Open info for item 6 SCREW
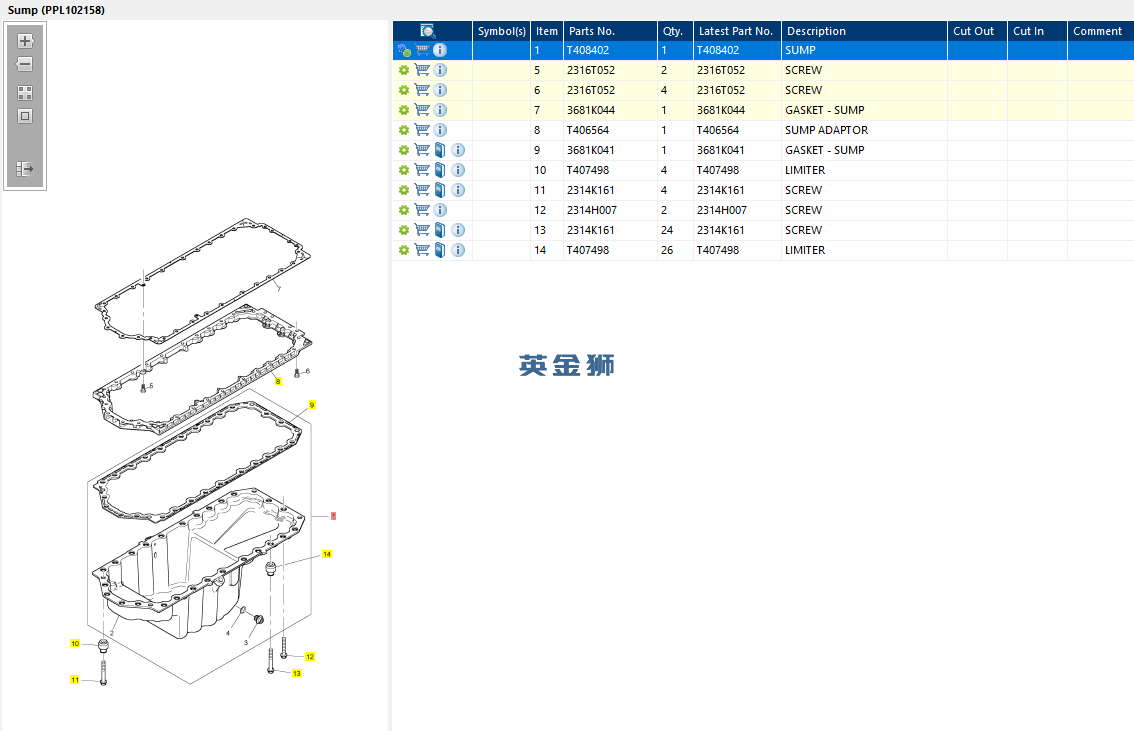 440,90
